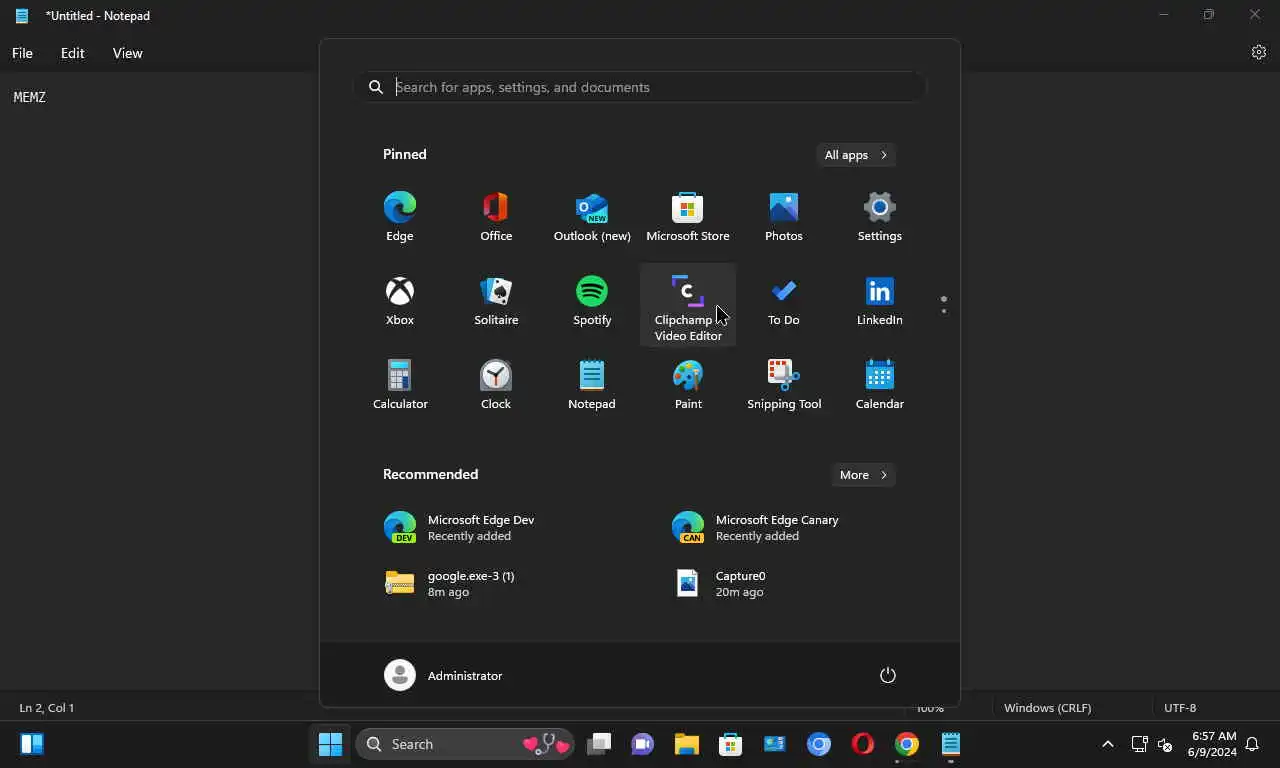Viewport: 1280px width, 768px height.
Task: Go to next pinned apps page dots
Action: pyautogui.click(x=944, y=304)
